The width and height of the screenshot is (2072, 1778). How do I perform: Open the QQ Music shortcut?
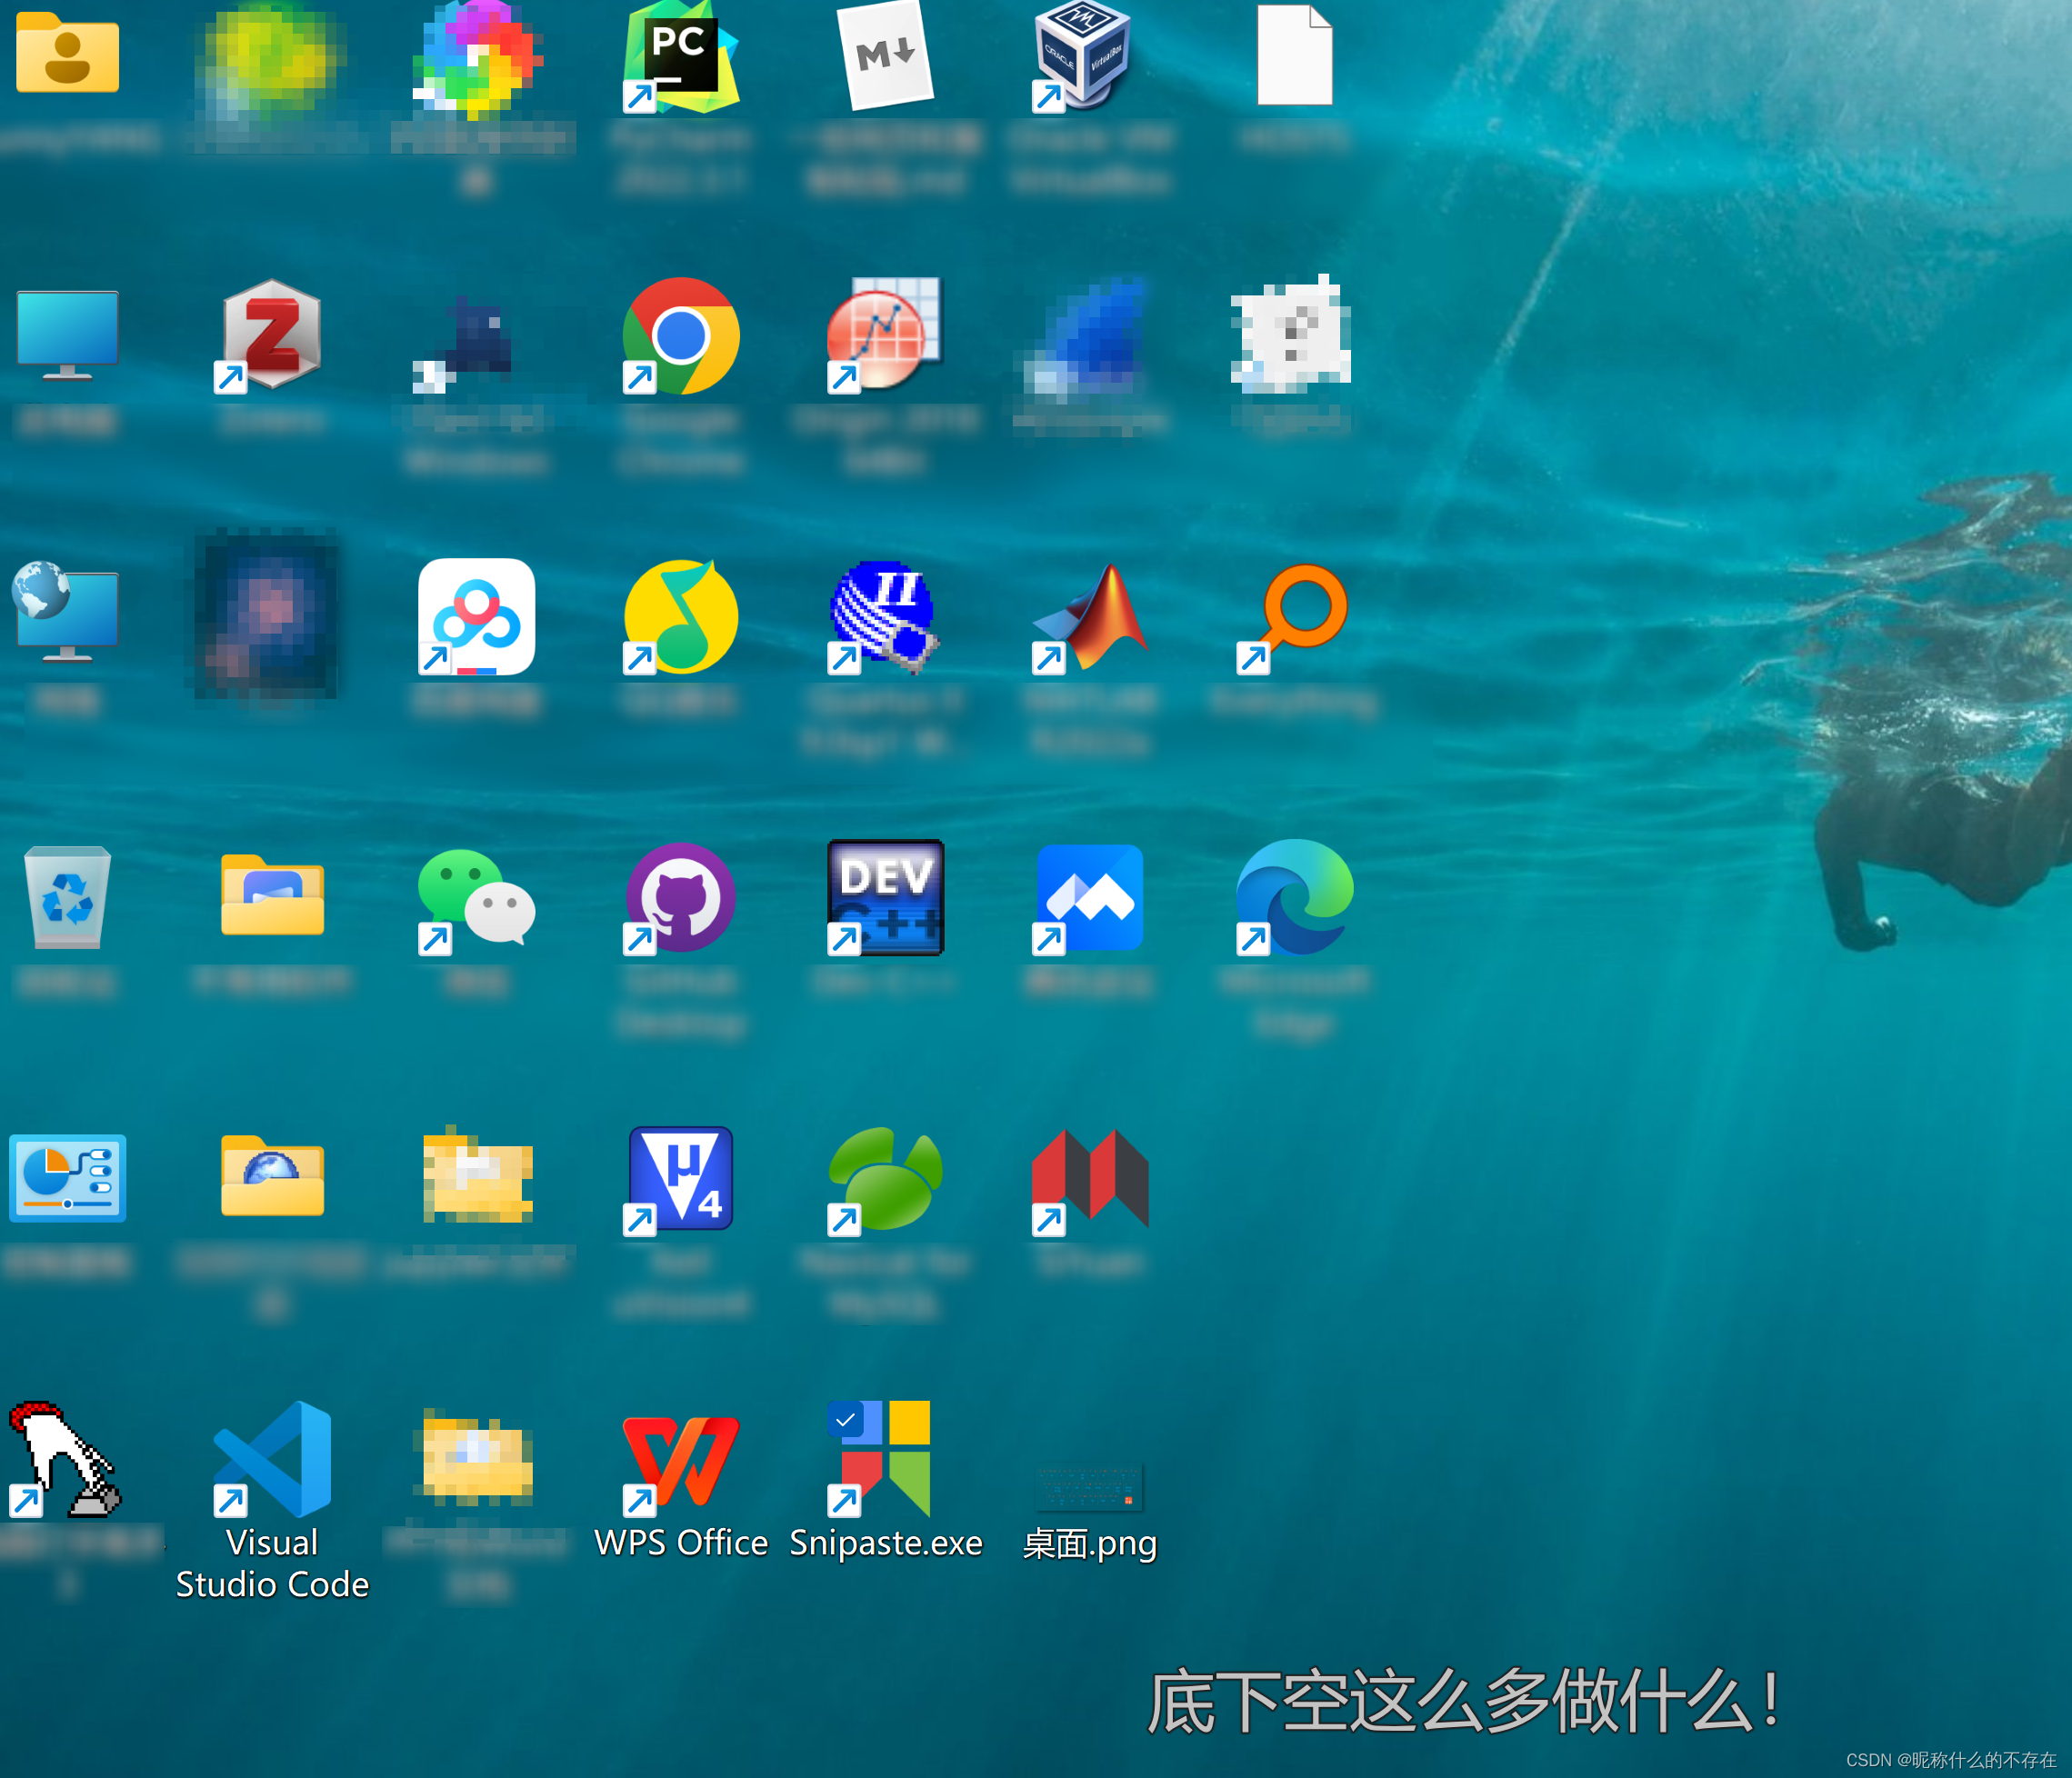point(681,617)
